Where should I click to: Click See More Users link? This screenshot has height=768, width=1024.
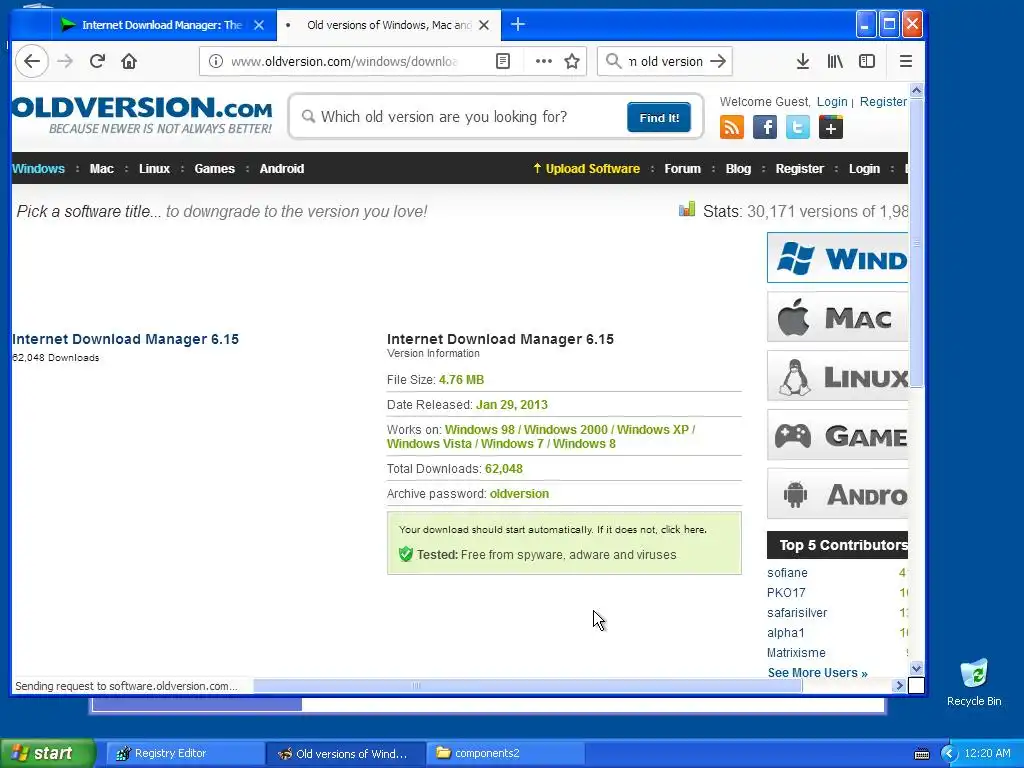(x=817, y=673)
